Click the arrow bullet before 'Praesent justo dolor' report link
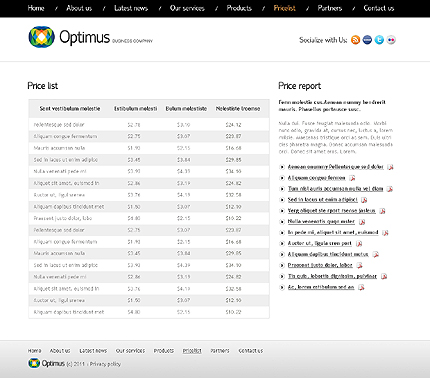This screenshot has height=378, width=430. point(282,265)
